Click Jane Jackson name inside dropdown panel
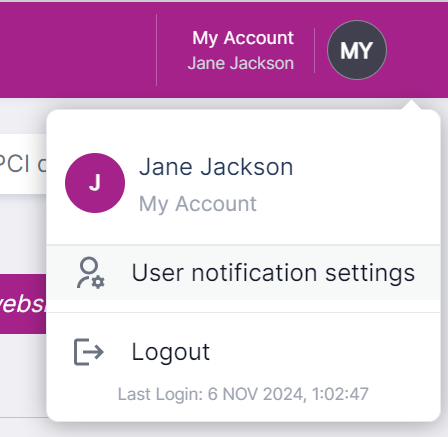448x437 pixels. [216, 167]
